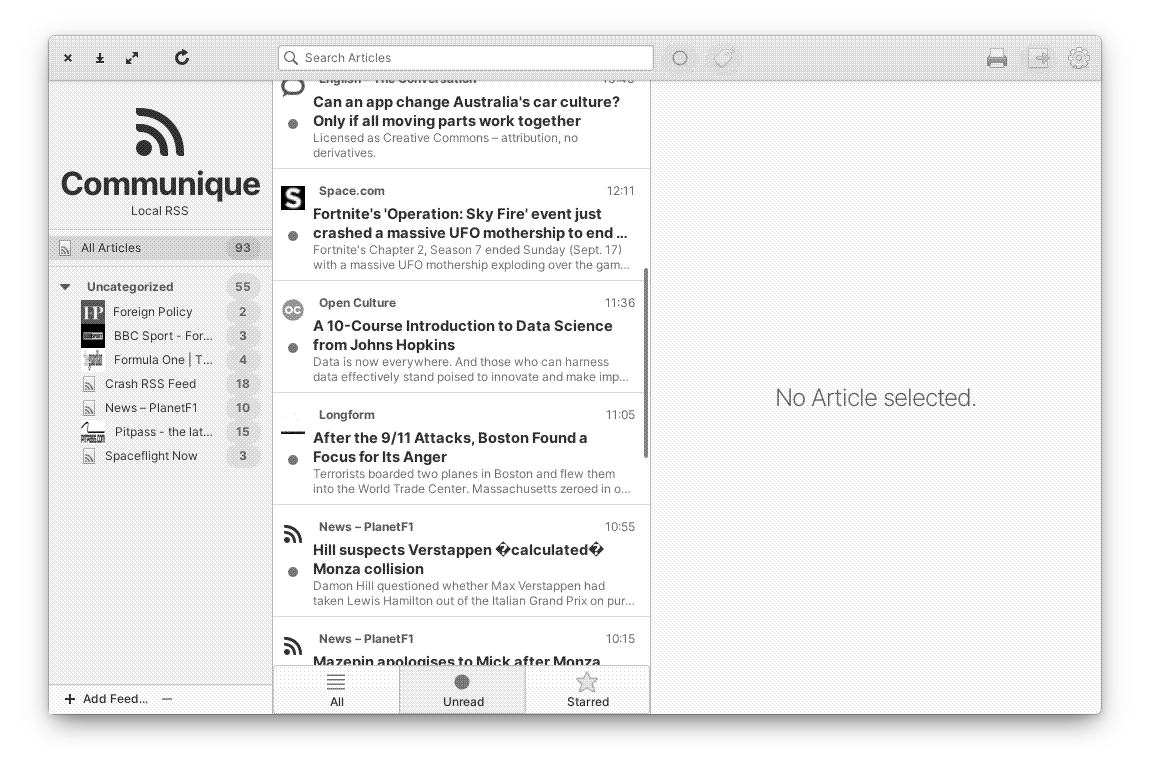The height and width of the screenshot is (776, 1150).
Task: Toggle read status circle button in toolbar
Action: click(x=680, y=58)
